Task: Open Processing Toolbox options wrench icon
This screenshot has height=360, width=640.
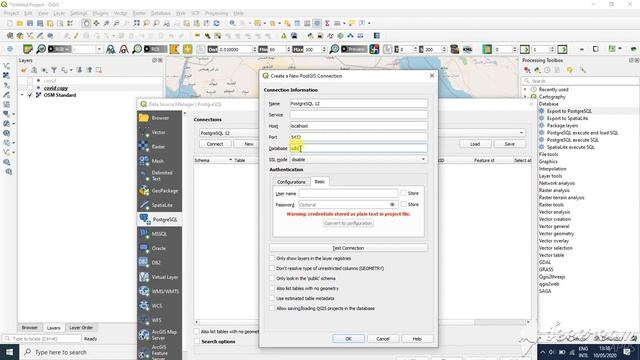Action: pyautogui.click(x=582, y=70)
